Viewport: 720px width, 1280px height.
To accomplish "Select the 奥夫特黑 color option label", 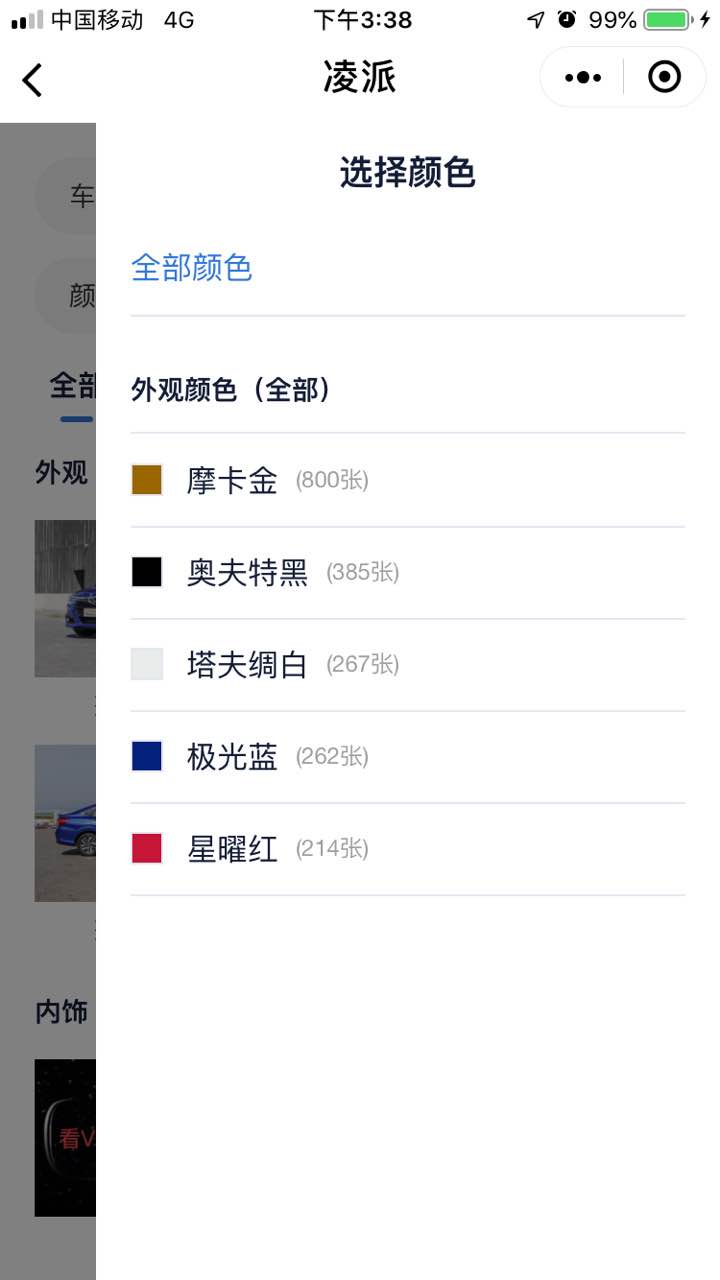I will coord(247,573).
